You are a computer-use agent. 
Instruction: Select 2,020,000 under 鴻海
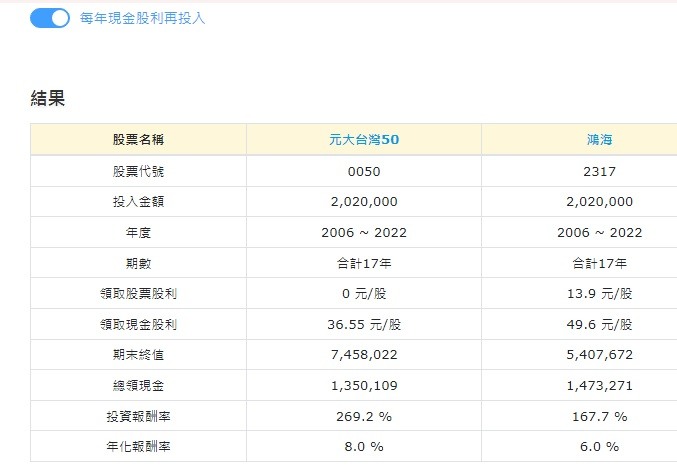pyautogui.click(x=599, y=202)
